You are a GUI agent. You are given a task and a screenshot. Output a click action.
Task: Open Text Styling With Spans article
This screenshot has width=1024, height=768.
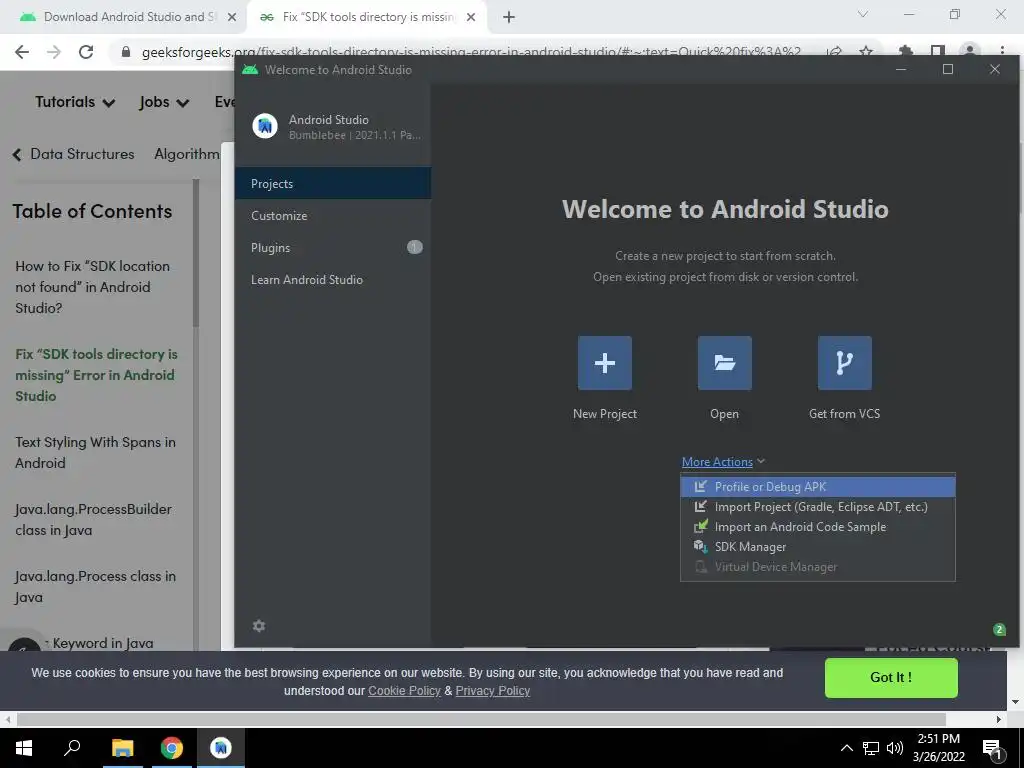tap(95, 453)
